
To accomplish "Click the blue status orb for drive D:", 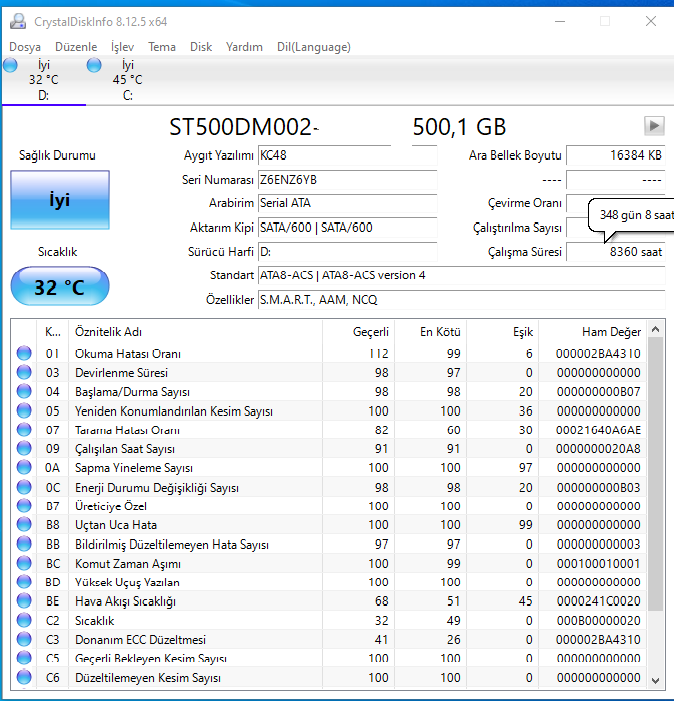I will point(10,65).
